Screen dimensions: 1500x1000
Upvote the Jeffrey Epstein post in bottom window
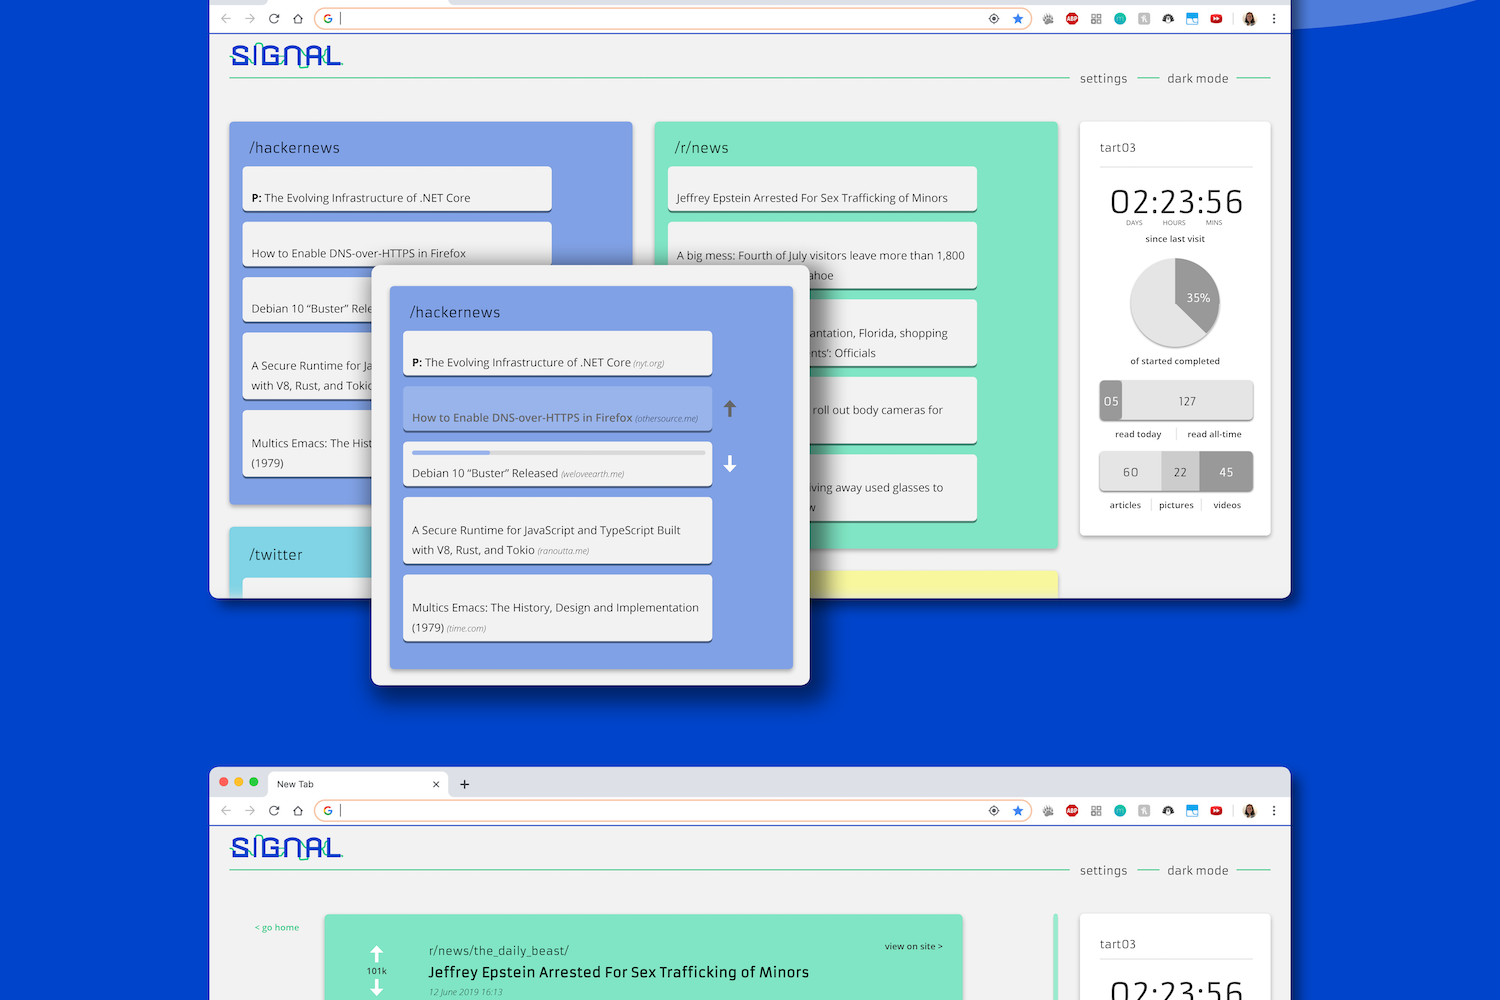376,954
